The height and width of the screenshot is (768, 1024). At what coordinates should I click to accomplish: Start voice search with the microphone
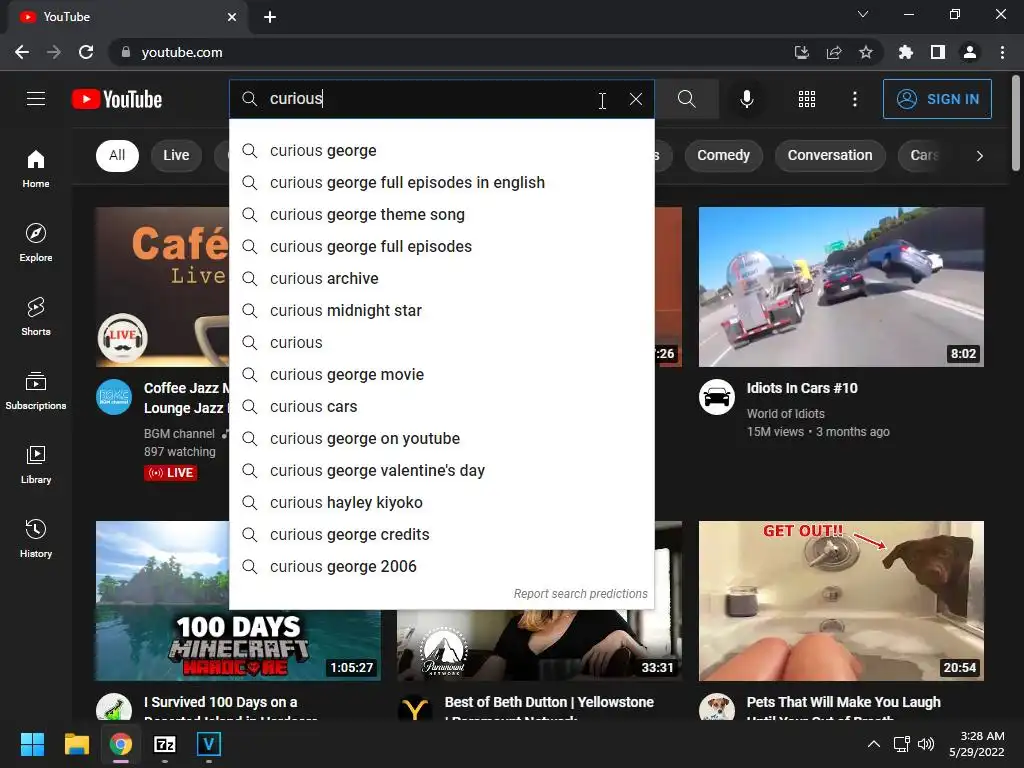click(x=747, y=99)
